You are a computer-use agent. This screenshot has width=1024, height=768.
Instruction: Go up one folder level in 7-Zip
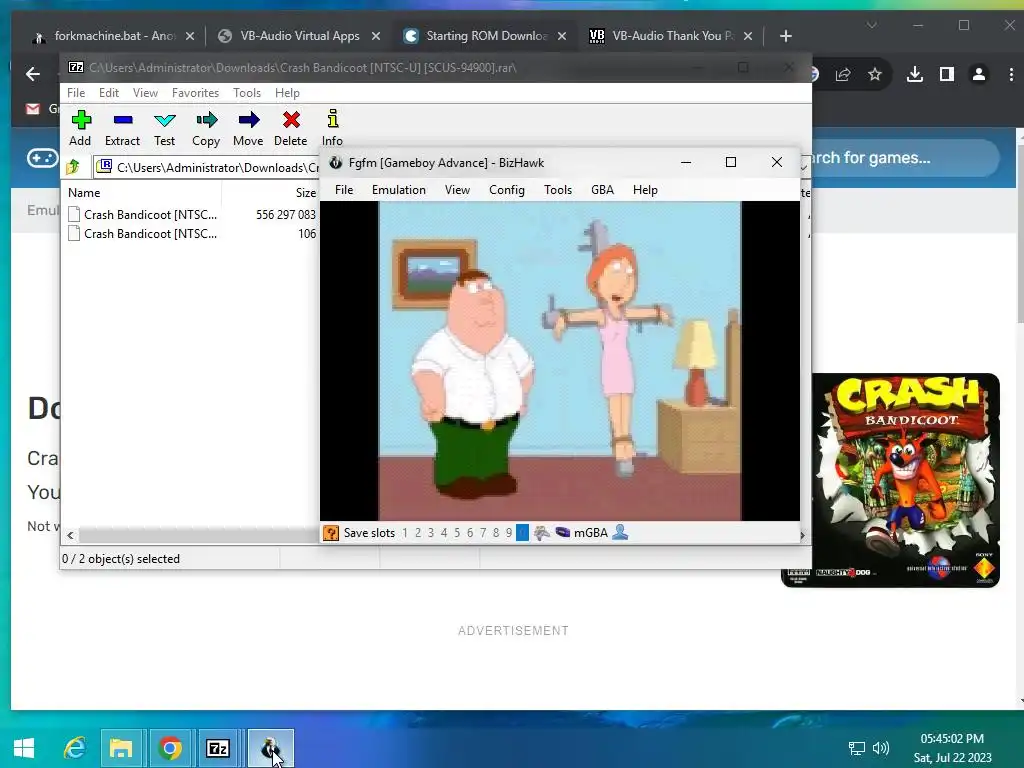coord(73,167)
